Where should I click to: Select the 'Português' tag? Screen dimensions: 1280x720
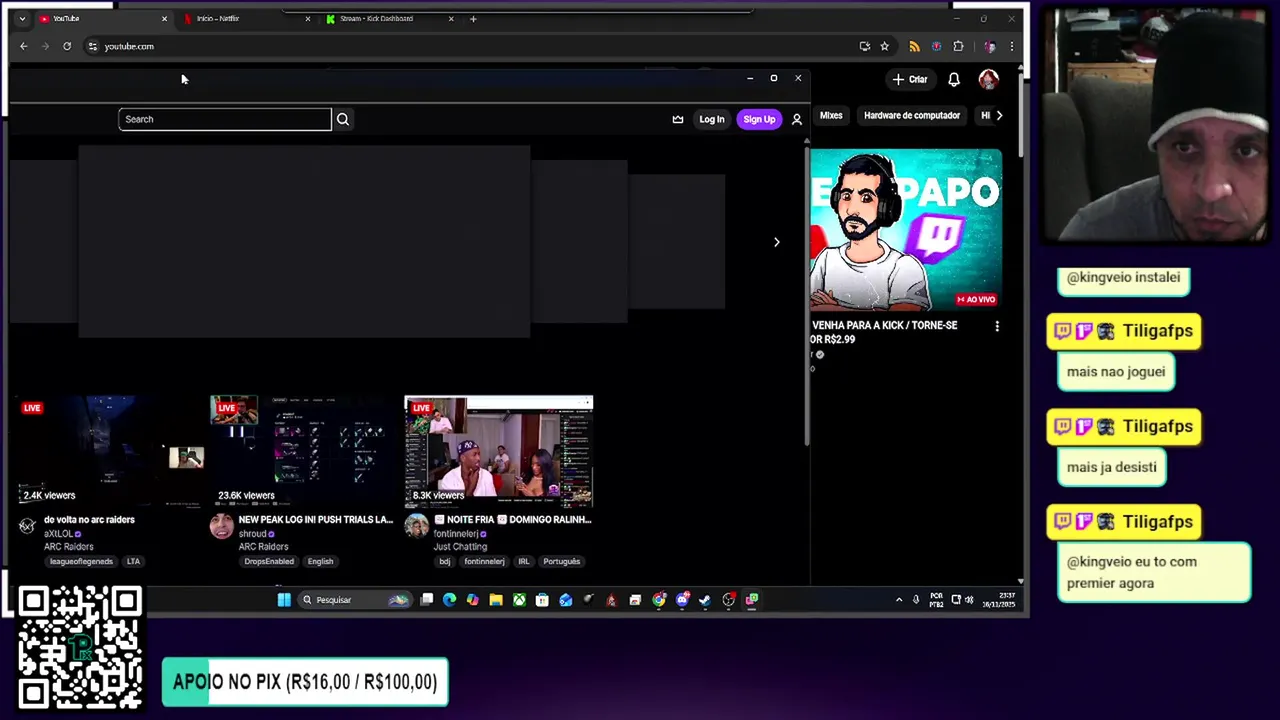tap(561, 562)
